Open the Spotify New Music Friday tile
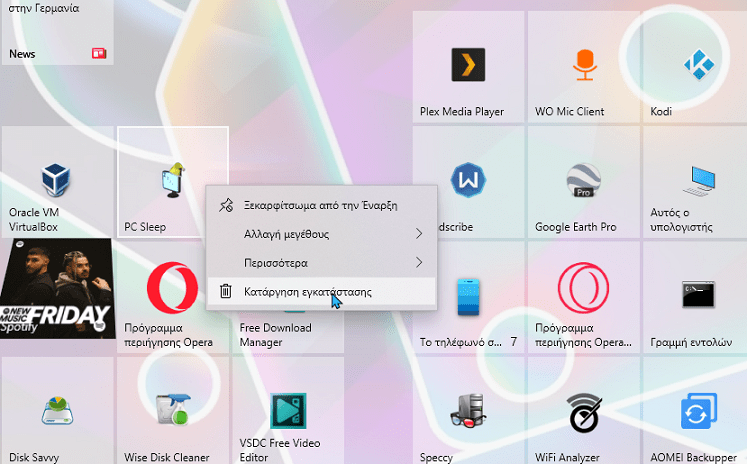Viewport: 747px width, 464px height. [x=57, y=288]
